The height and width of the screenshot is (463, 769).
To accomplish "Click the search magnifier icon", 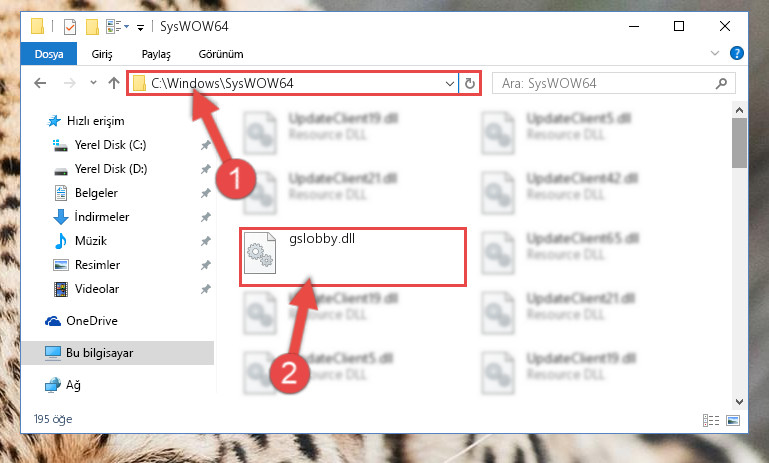I will coord(721,83).
